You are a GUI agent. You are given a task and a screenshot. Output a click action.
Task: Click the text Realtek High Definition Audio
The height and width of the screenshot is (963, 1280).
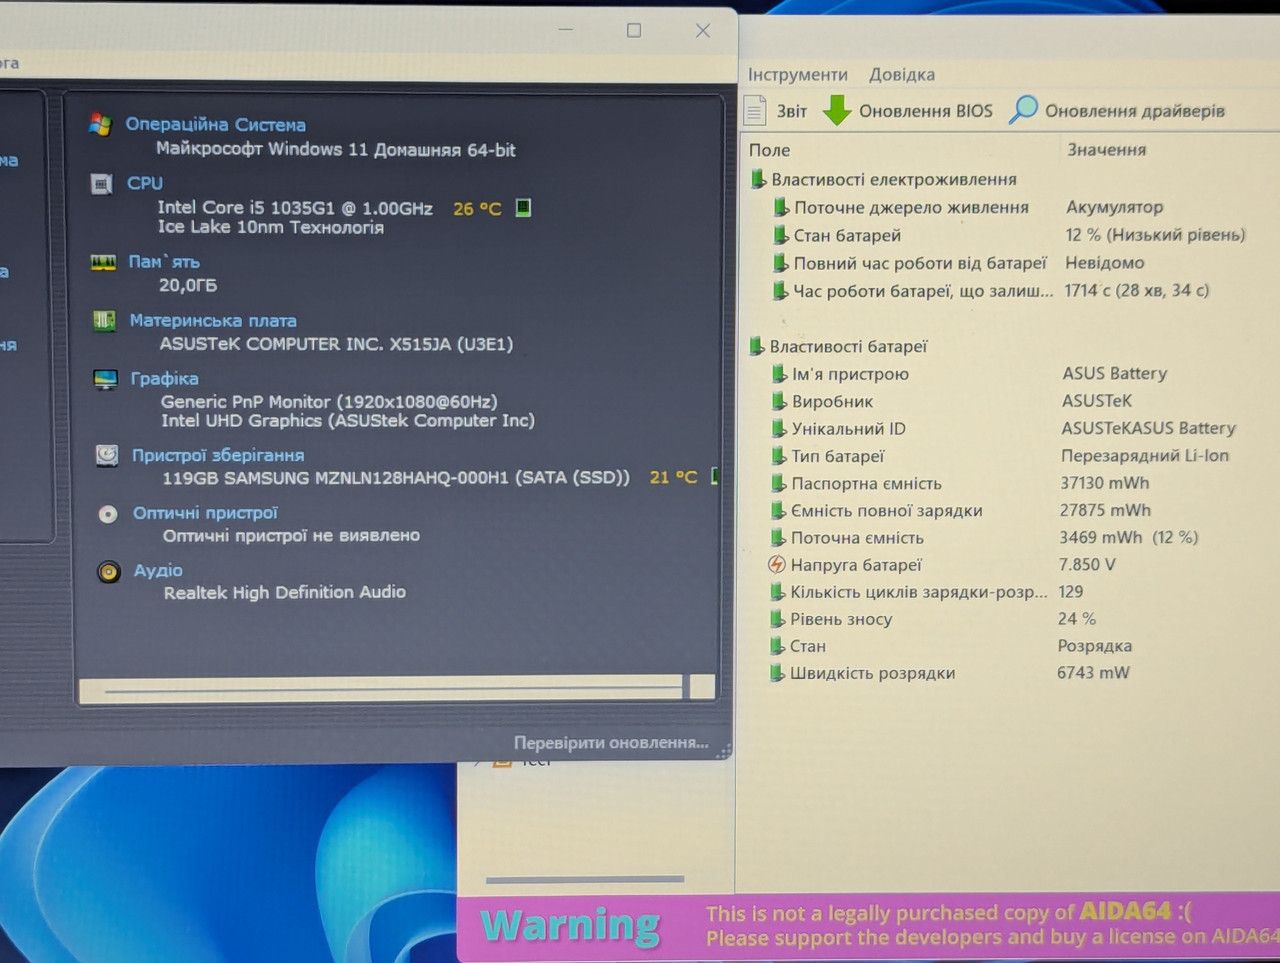[285, 592]
